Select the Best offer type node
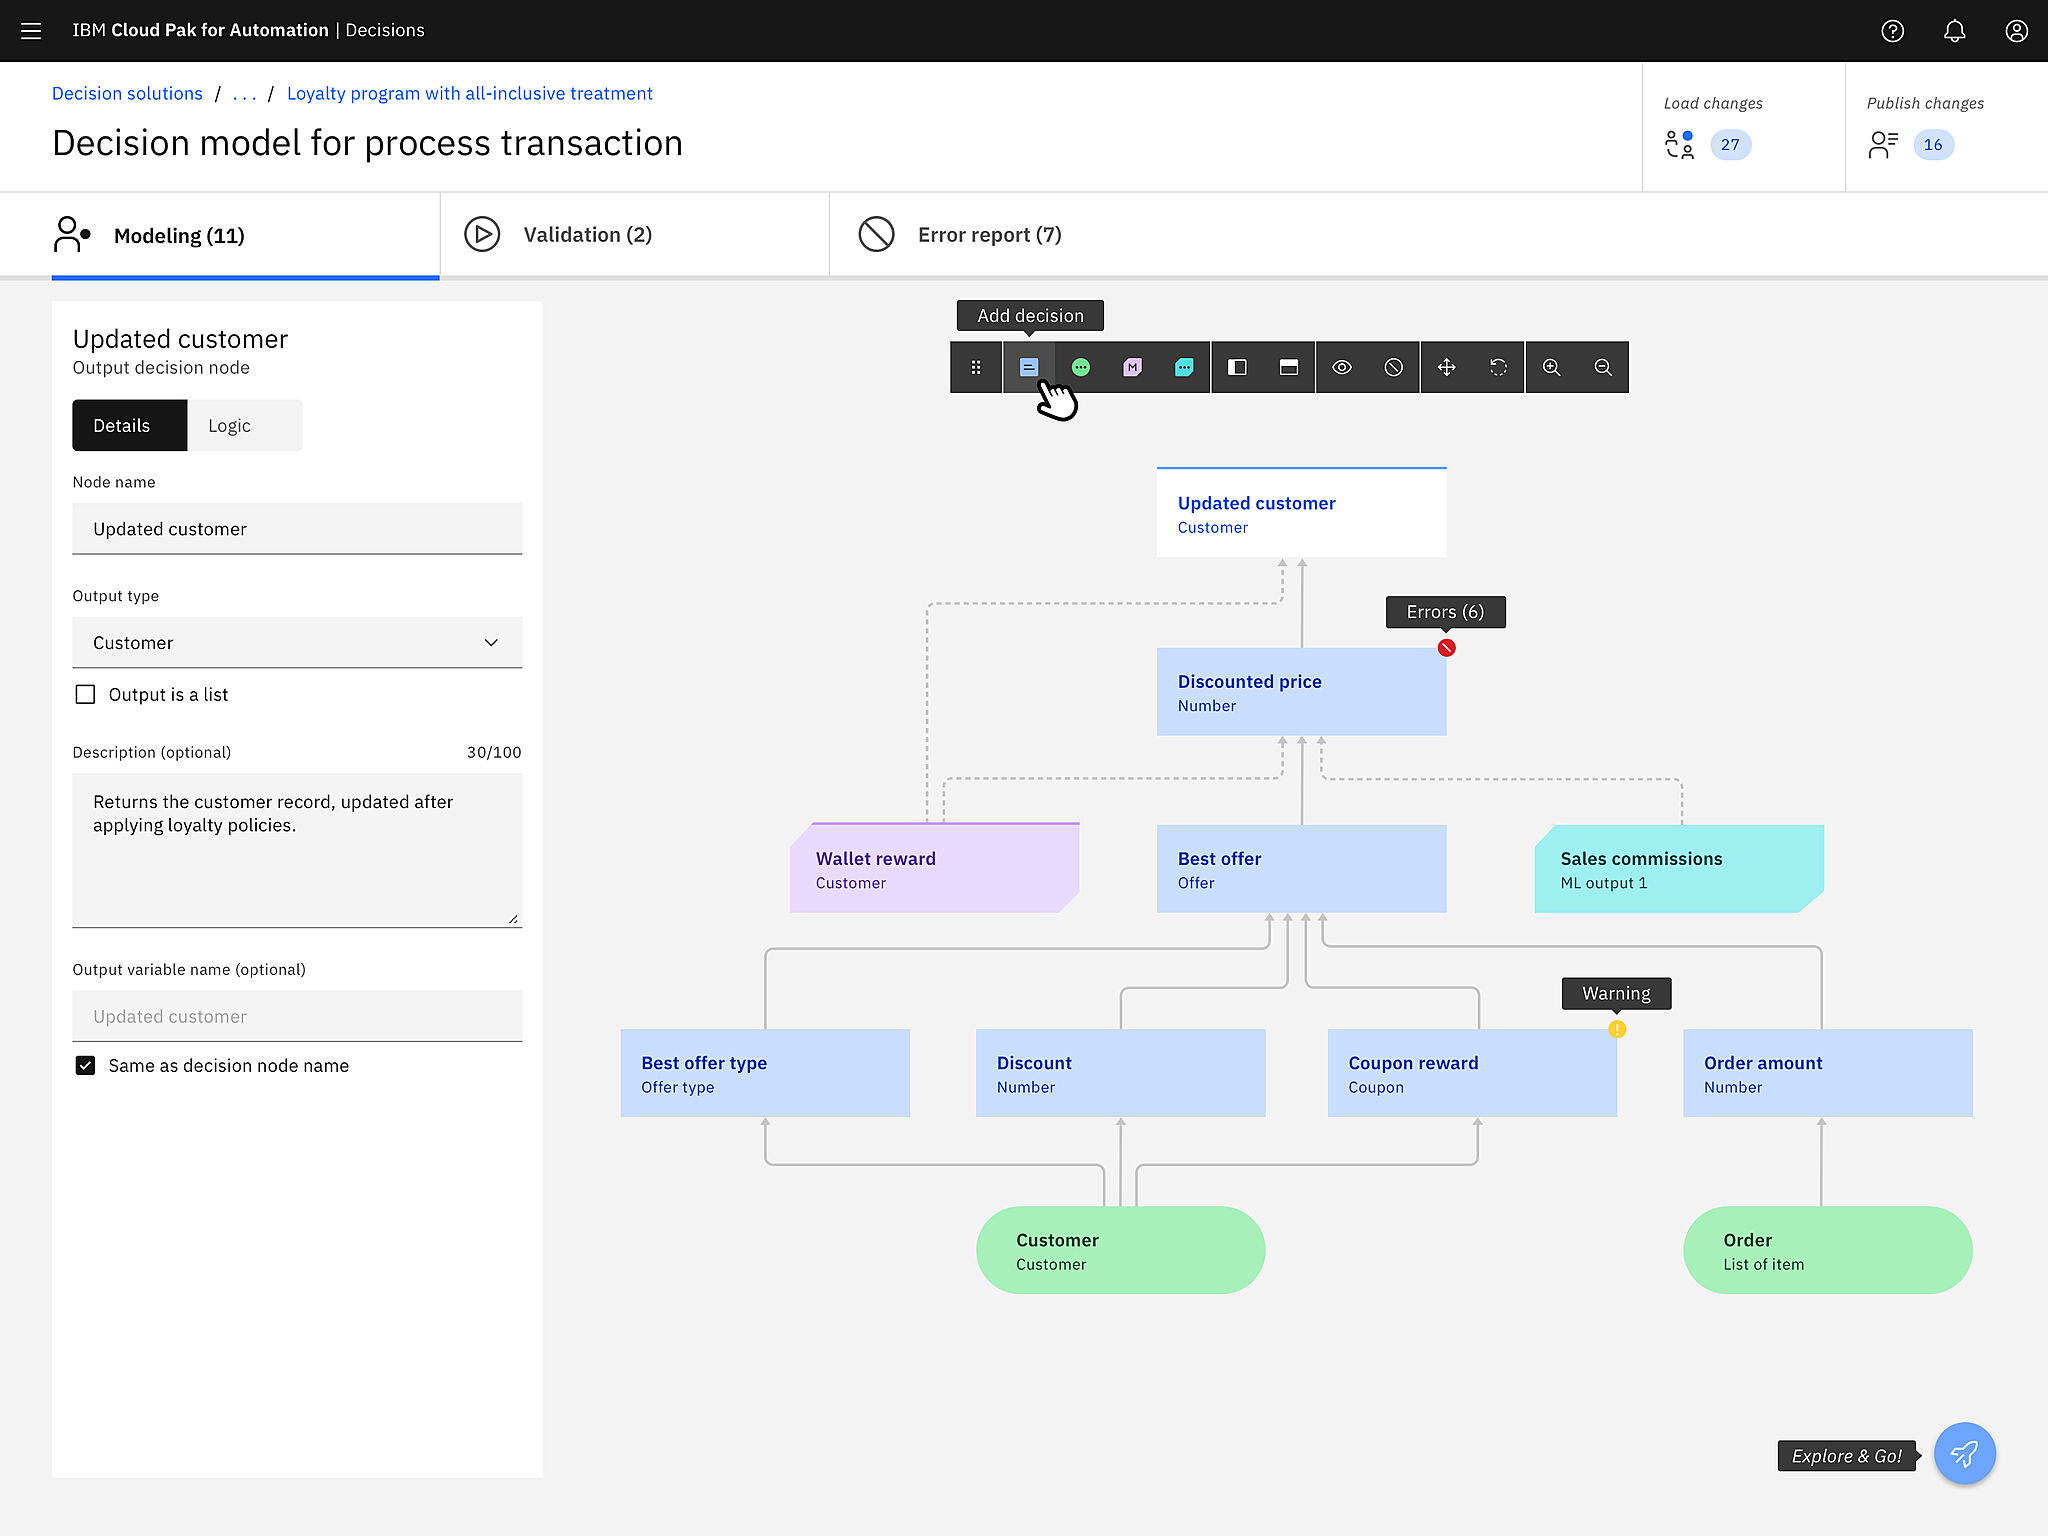 (765, 1073)
